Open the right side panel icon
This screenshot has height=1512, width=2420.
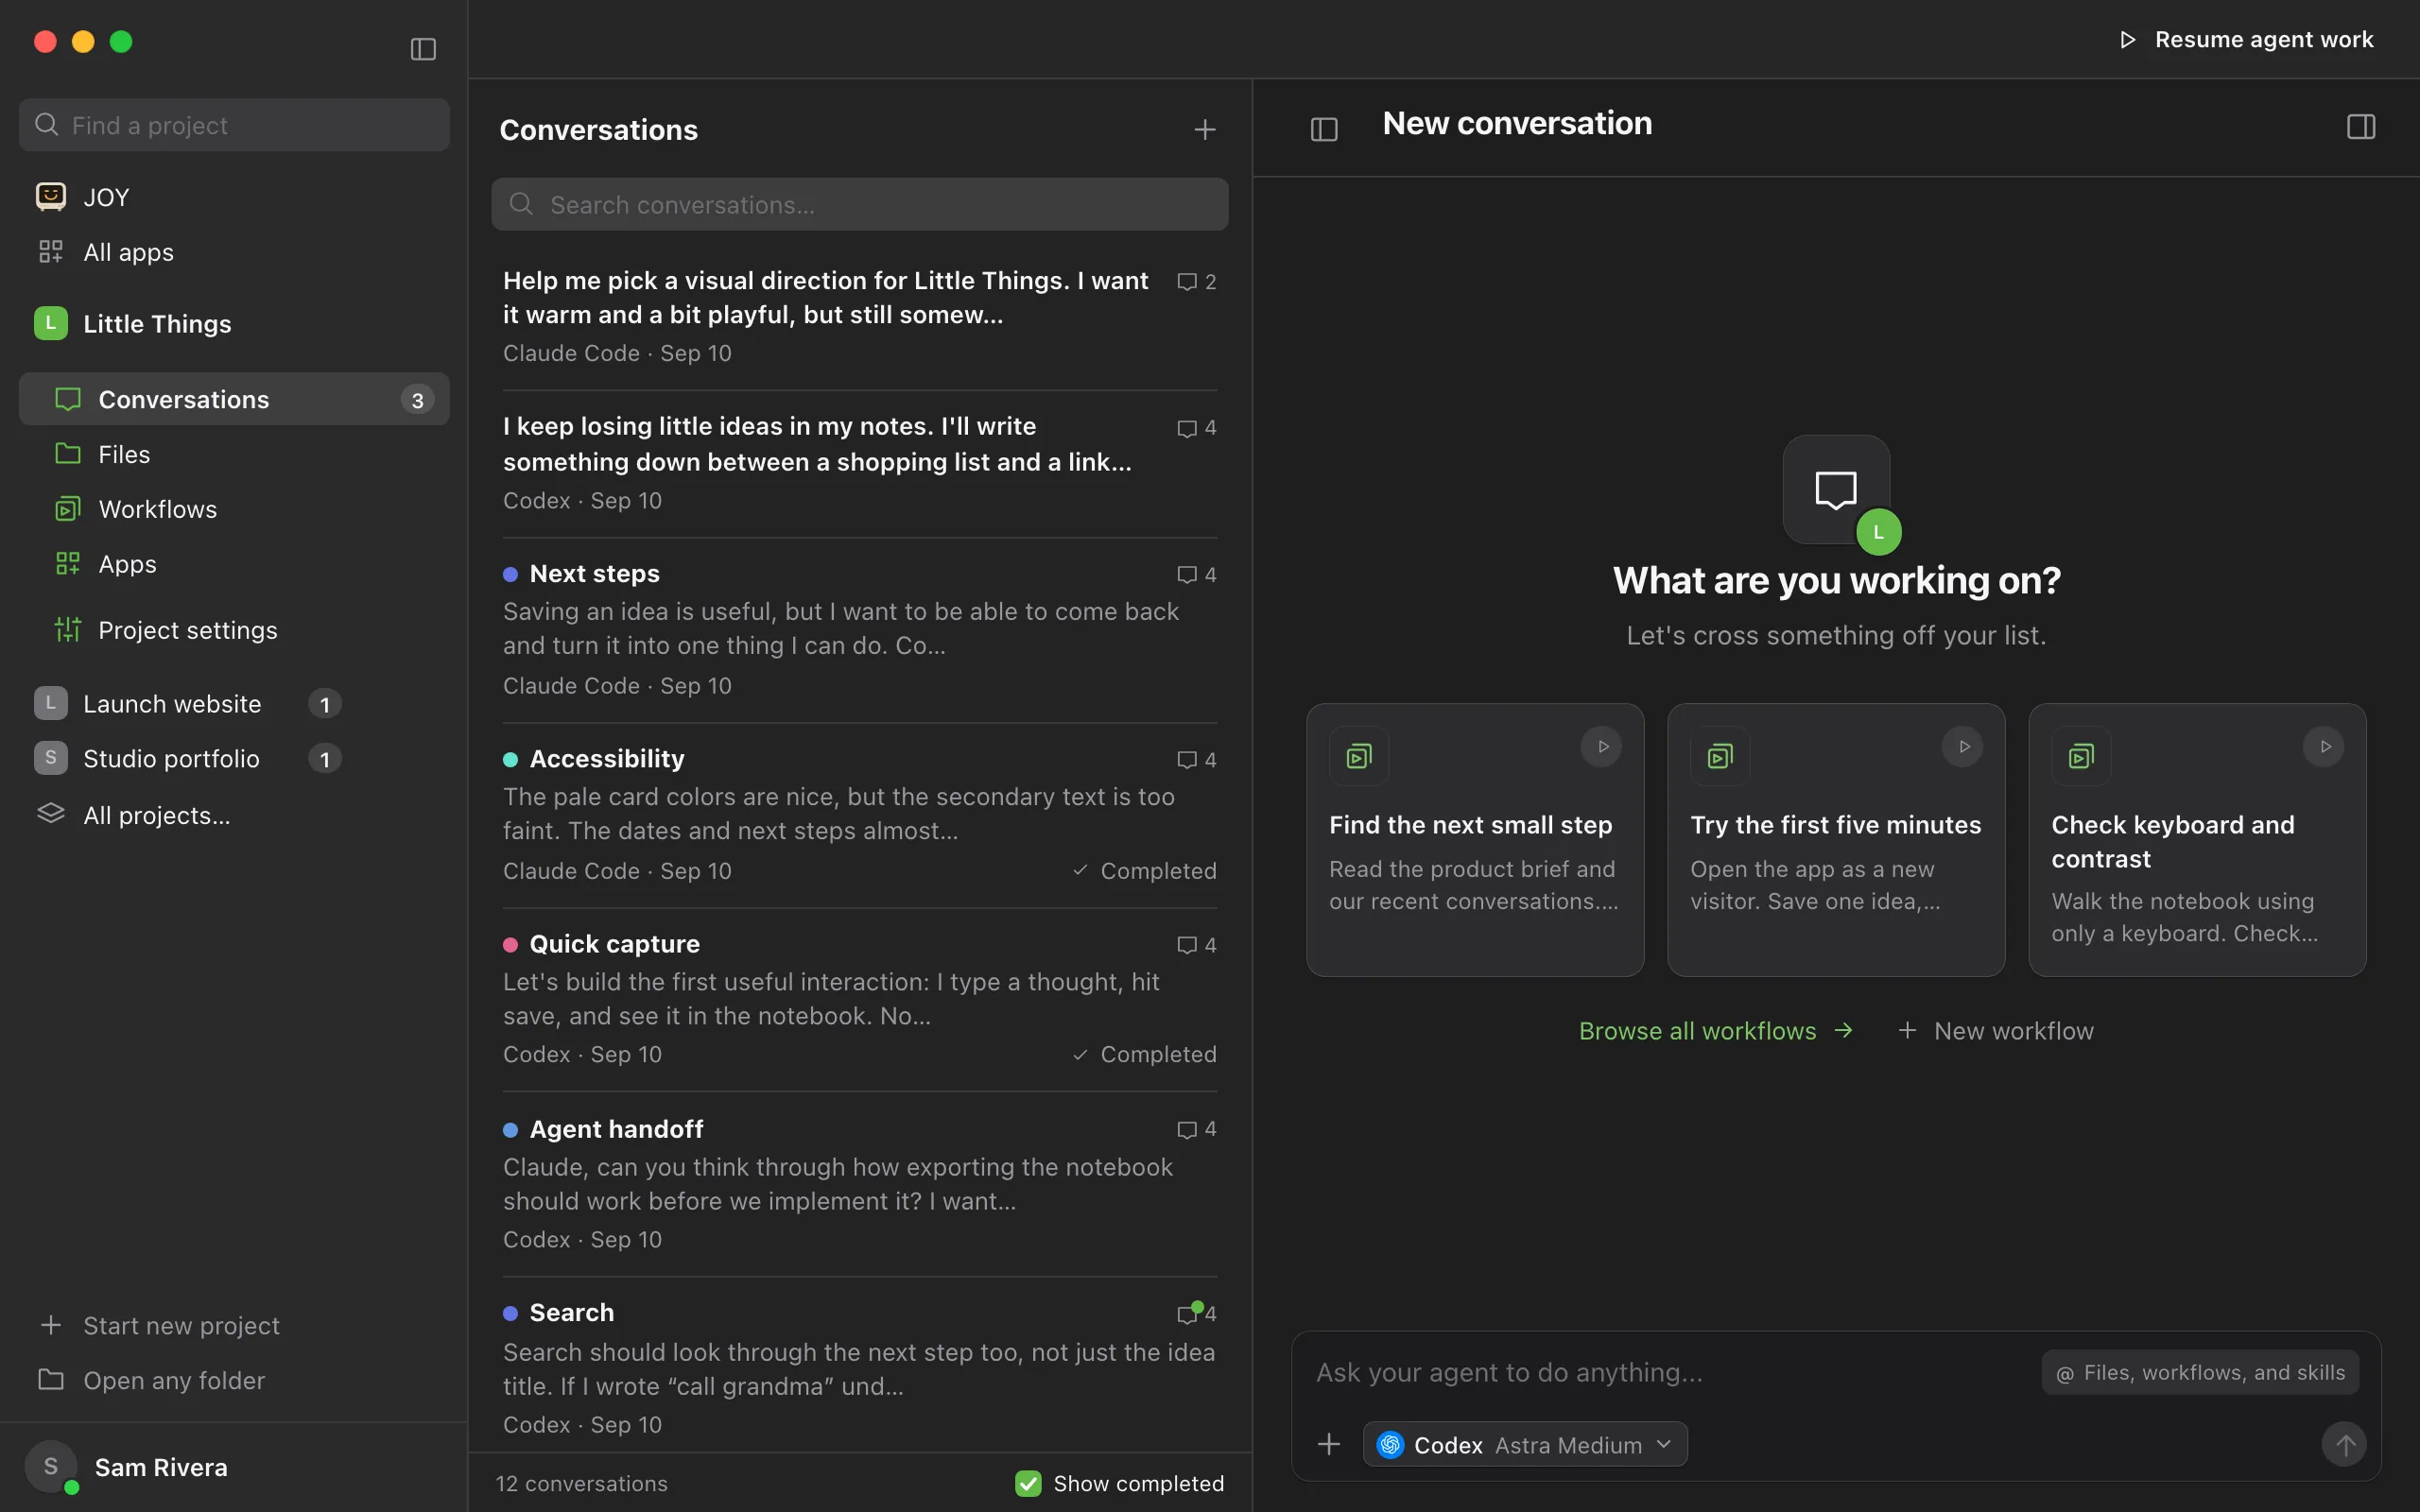(x=2360, y=127)
